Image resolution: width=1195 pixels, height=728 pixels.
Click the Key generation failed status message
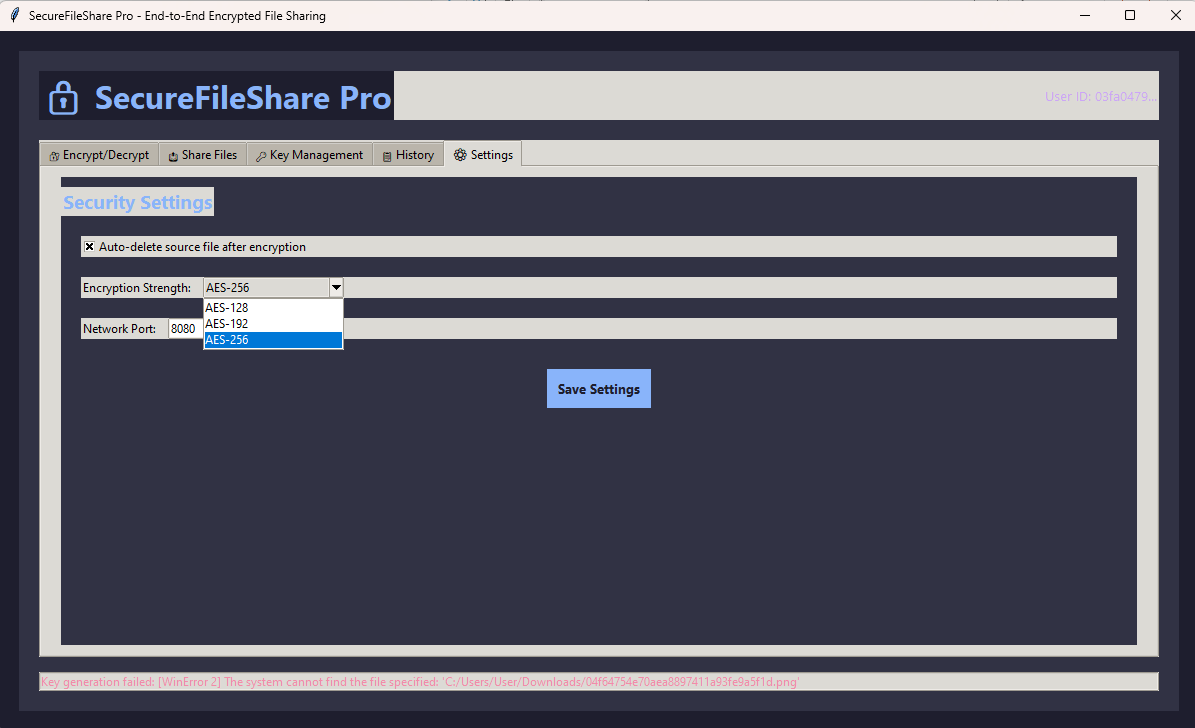pyautogui.click(x=420, y=682)
